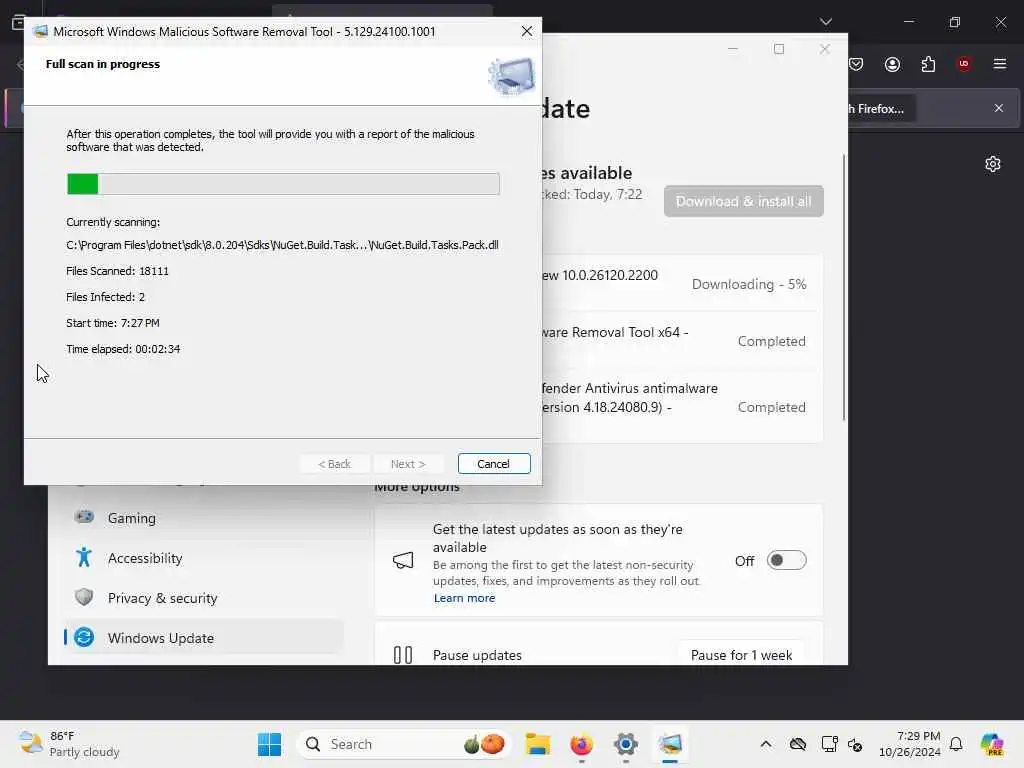Select Accessibility in Settings sidebar
The image size is (1024, 768).
pyautogui.click(x=204, y=558)
